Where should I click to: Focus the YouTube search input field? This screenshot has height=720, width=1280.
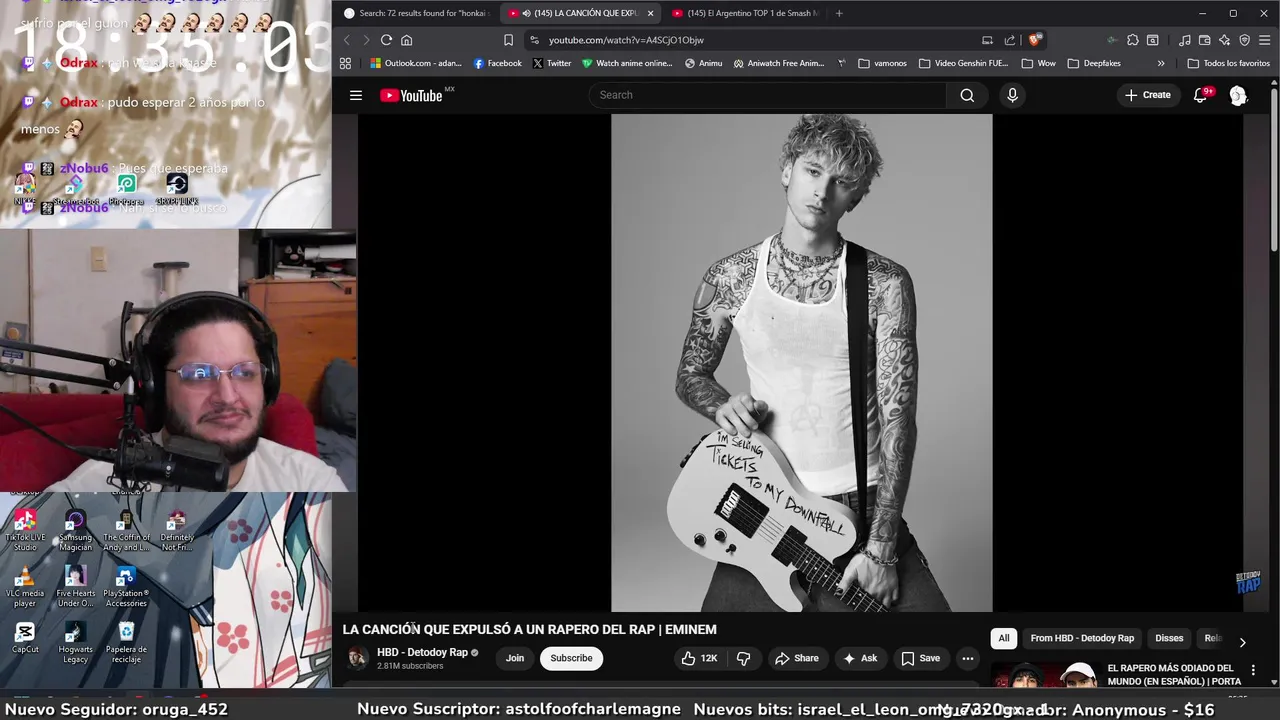767,95
